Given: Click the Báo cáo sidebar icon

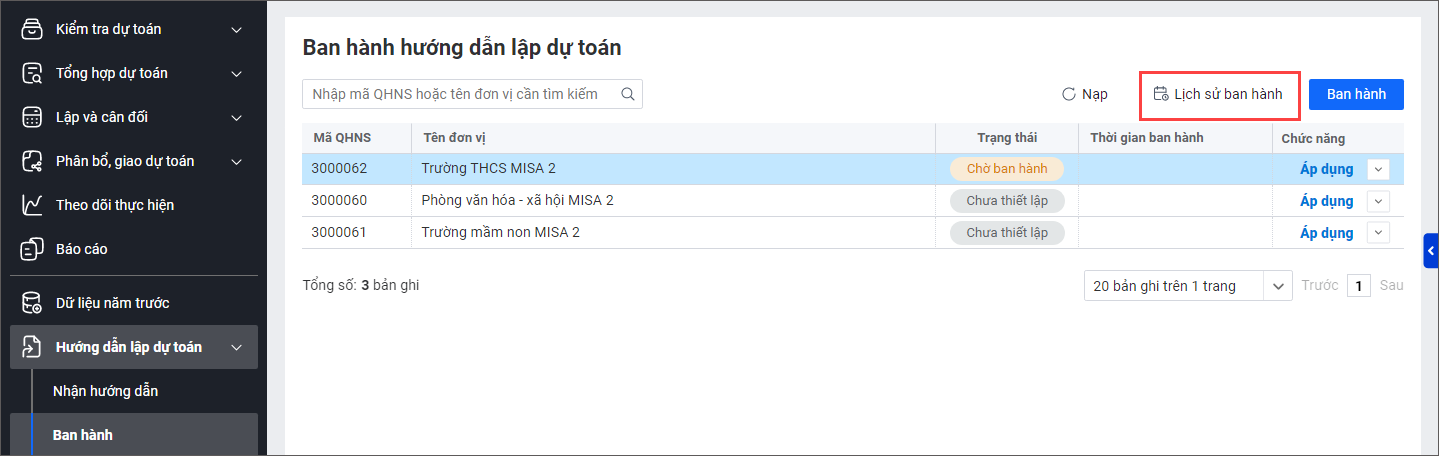Looking at the screenshot, I should coord(32,249).
